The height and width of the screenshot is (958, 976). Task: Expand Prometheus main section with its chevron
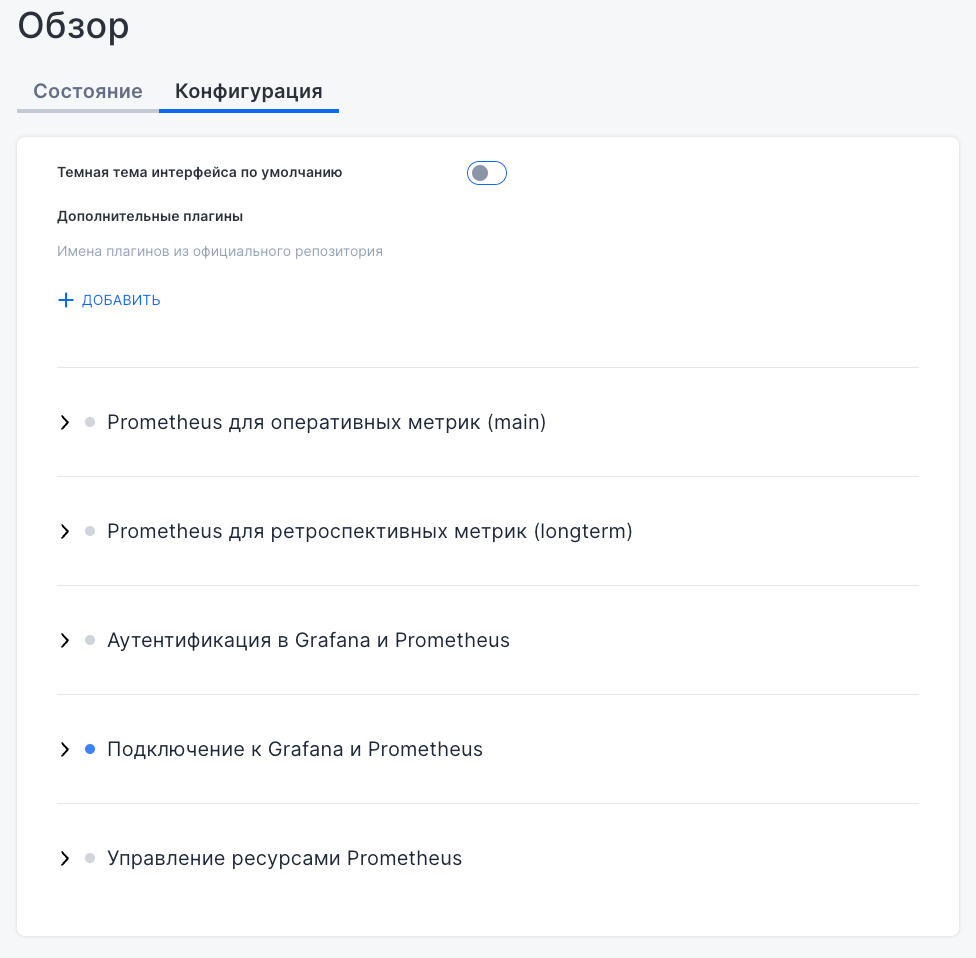[65, 423]
